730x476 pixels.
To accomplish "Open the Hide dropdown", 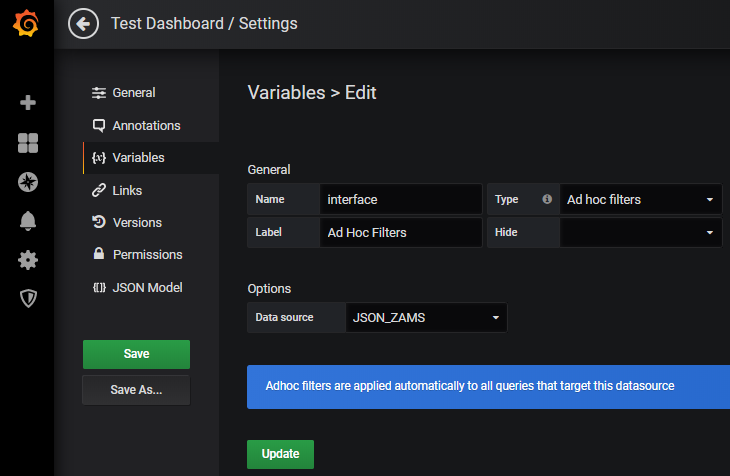I will (x=640, y=232).
